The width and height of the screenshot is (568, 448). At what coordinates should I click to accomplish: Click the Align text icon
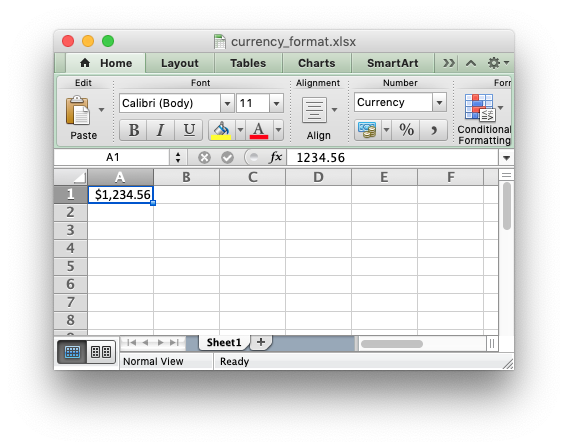[314, 110]
